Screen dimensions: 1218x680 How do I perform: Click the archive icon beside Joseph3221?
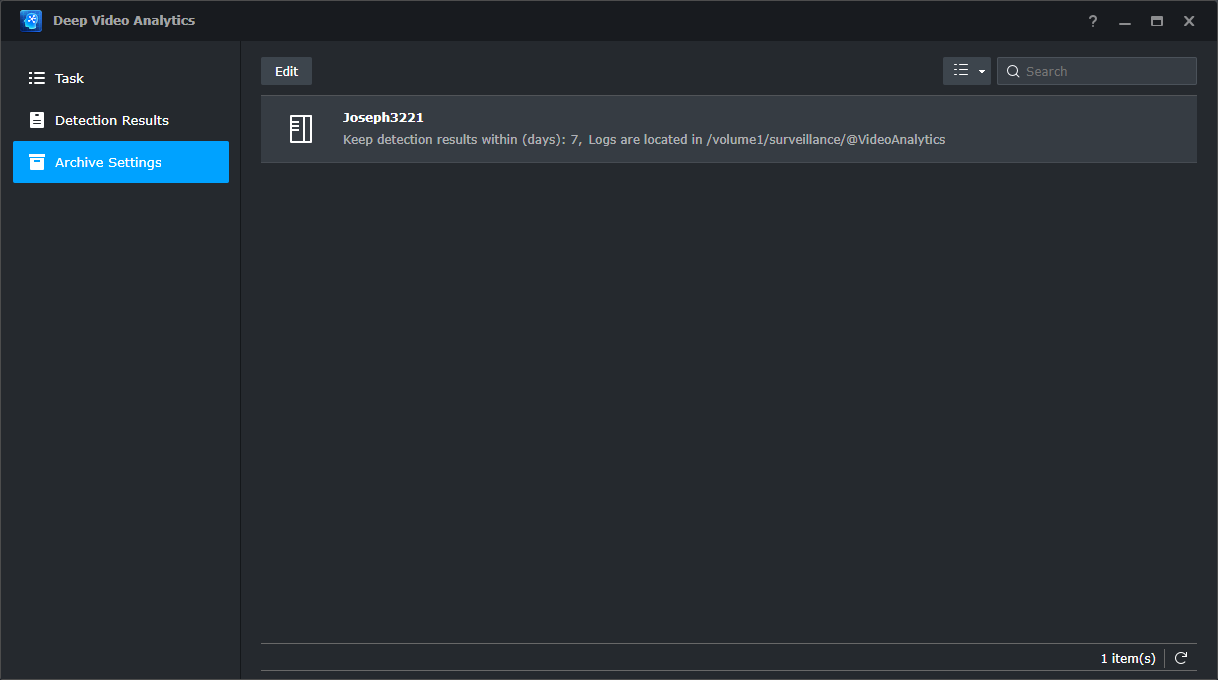tap(300, 129)
